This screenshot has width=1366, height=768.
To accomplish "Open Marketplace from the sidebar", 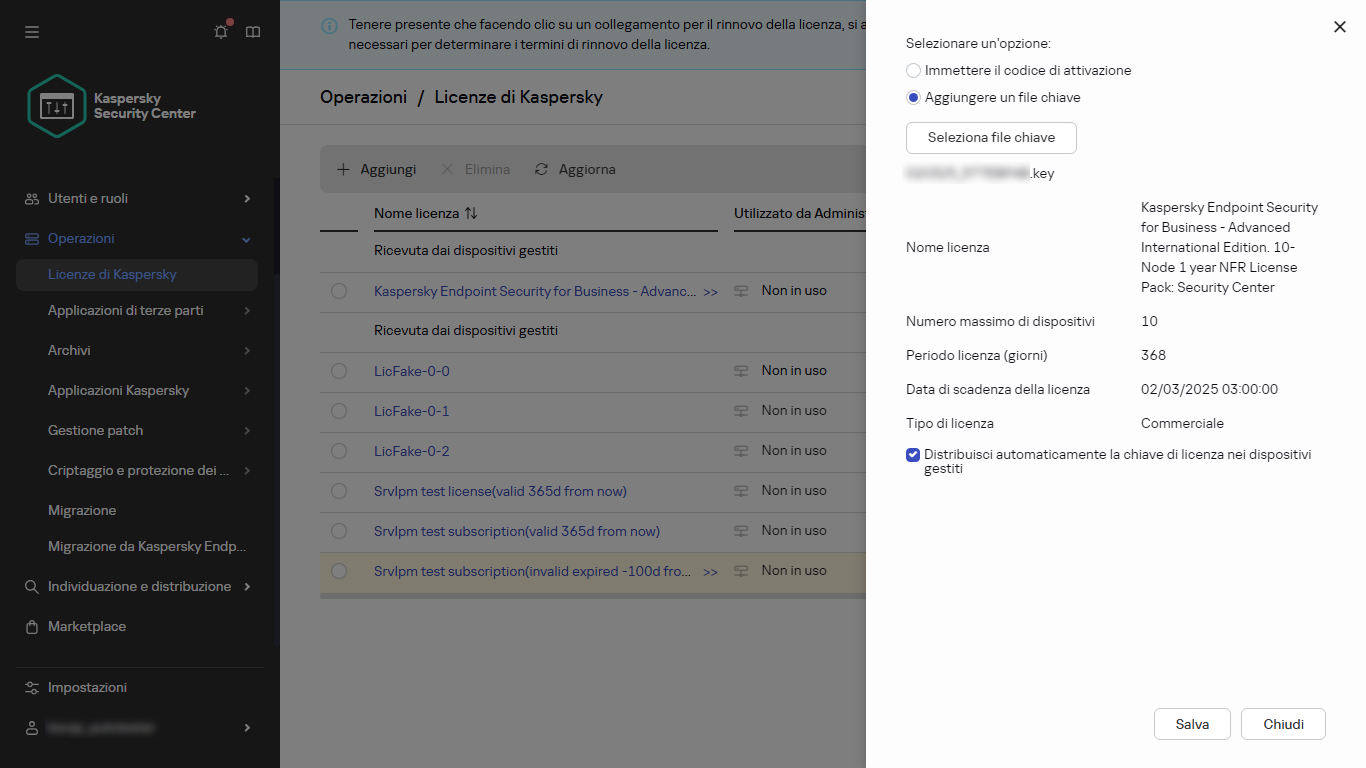I will pos(87,626).
